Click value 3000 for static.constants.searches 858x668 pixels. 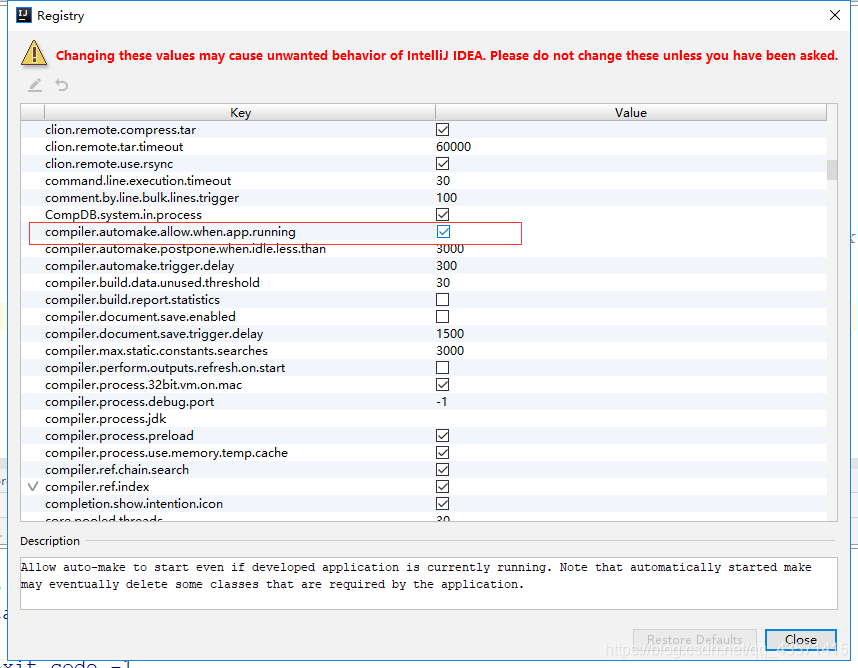coord(450,351)
